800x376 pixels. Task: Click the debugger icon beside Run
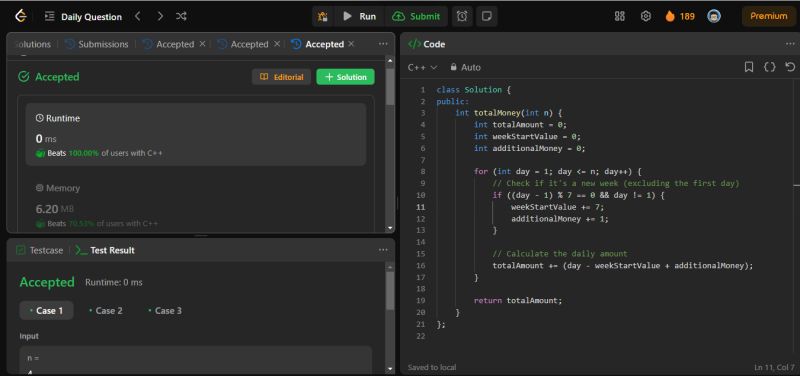pos(322,16)
